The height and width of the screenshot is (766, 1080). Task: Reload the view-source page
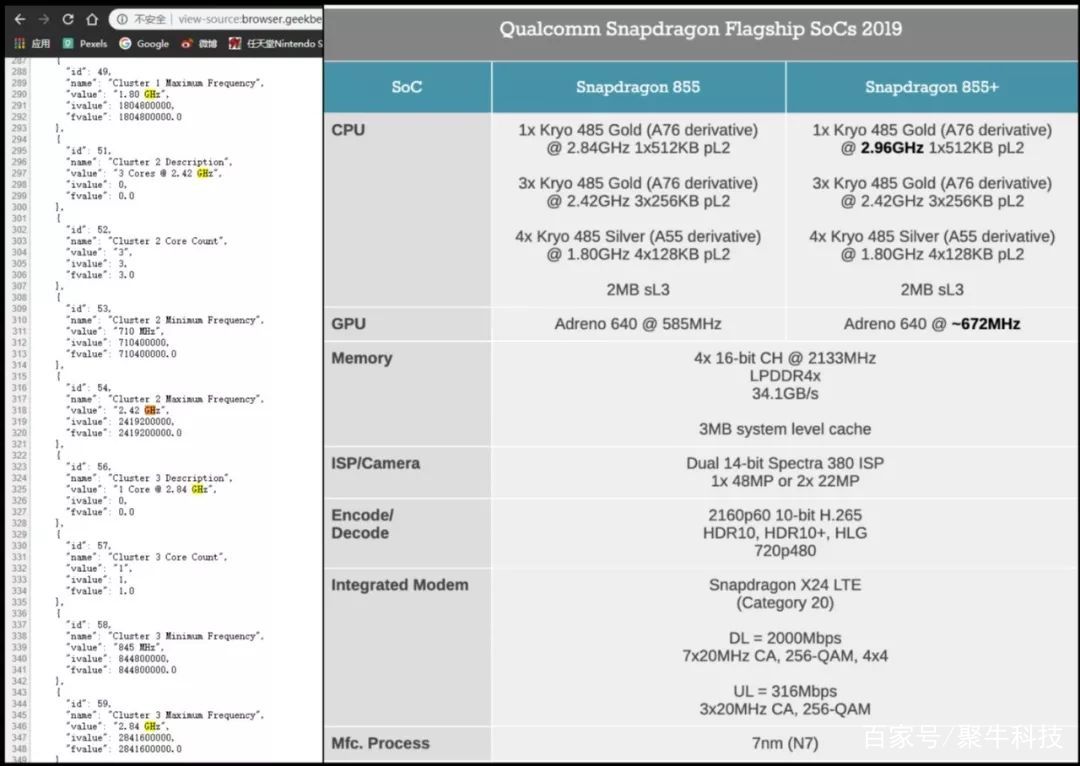[68, 19]
